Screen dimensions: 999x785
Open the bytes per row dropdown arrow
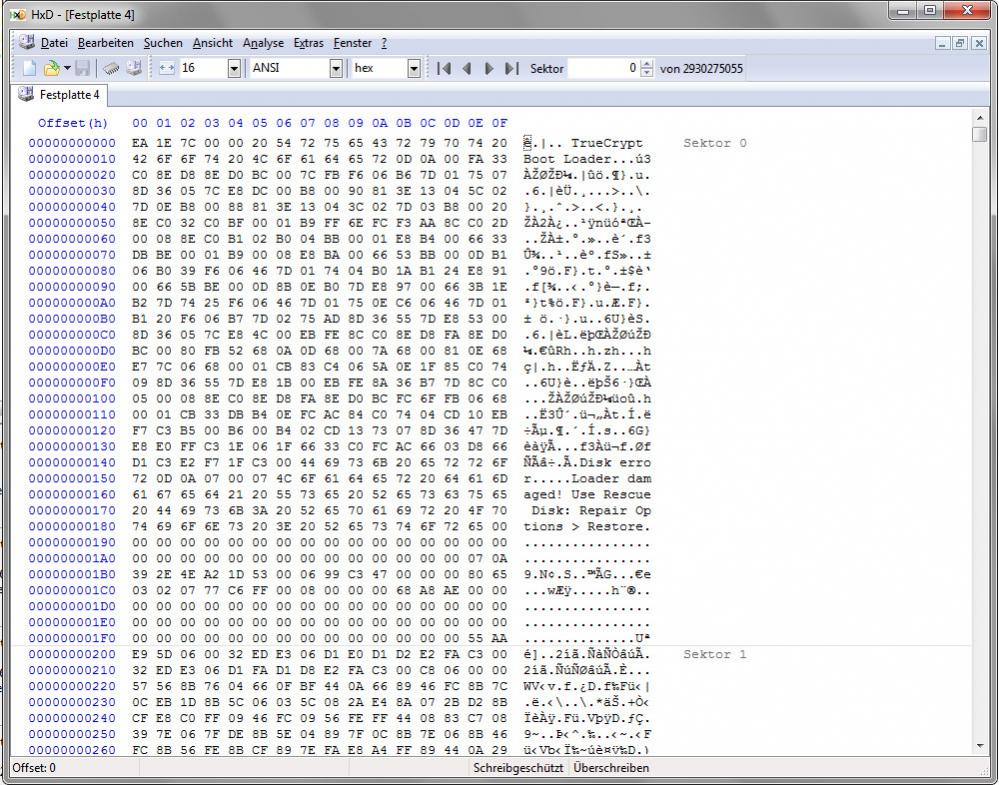point(234,68)
